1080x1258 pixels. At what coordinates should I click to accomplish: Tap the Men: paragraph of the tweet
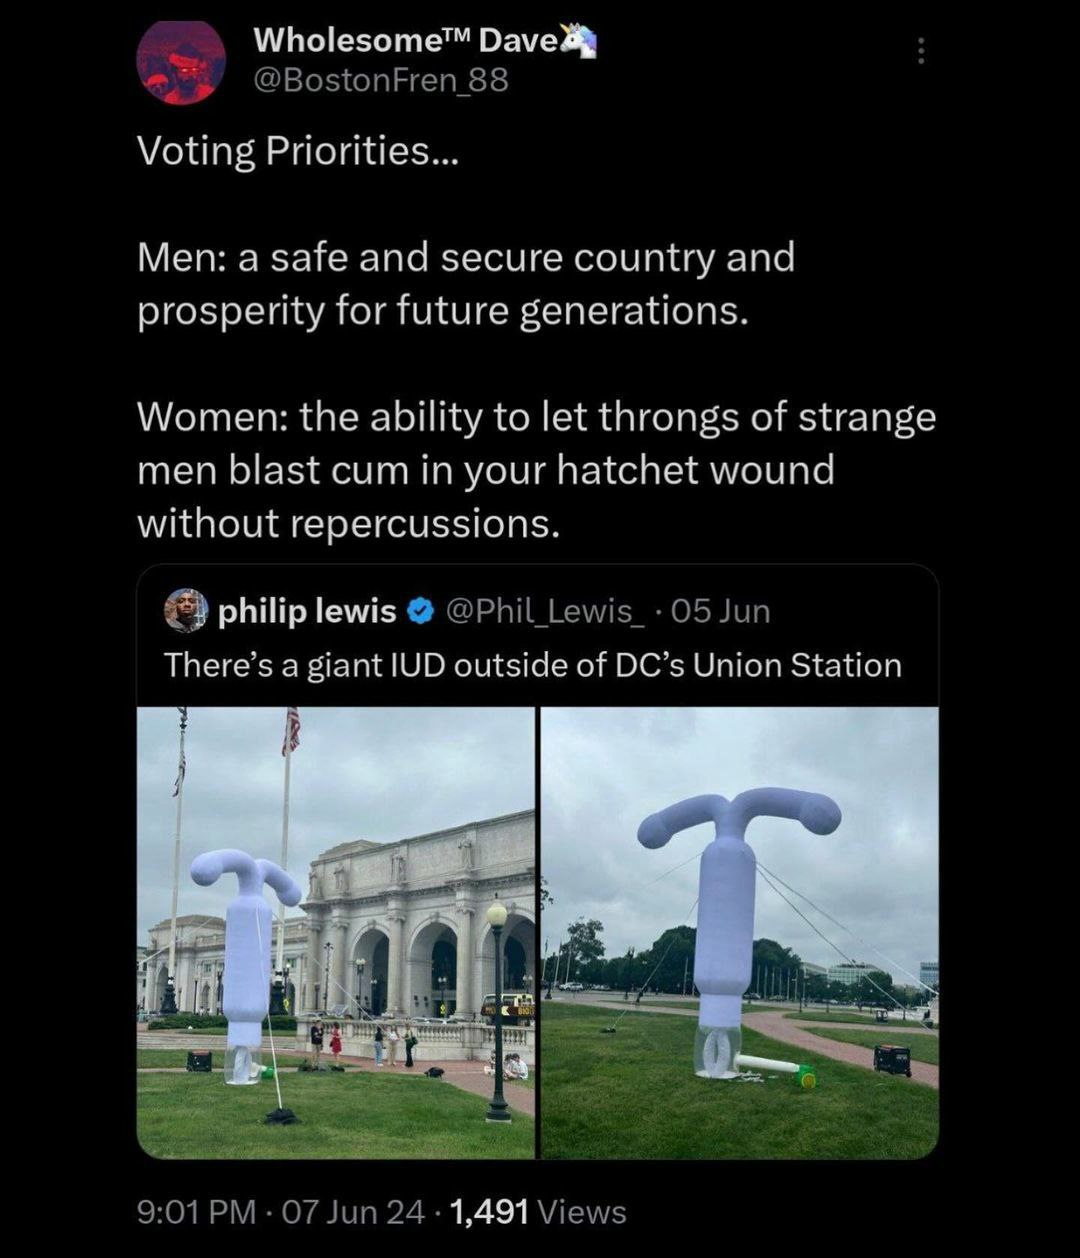click(x=466, y=284)
